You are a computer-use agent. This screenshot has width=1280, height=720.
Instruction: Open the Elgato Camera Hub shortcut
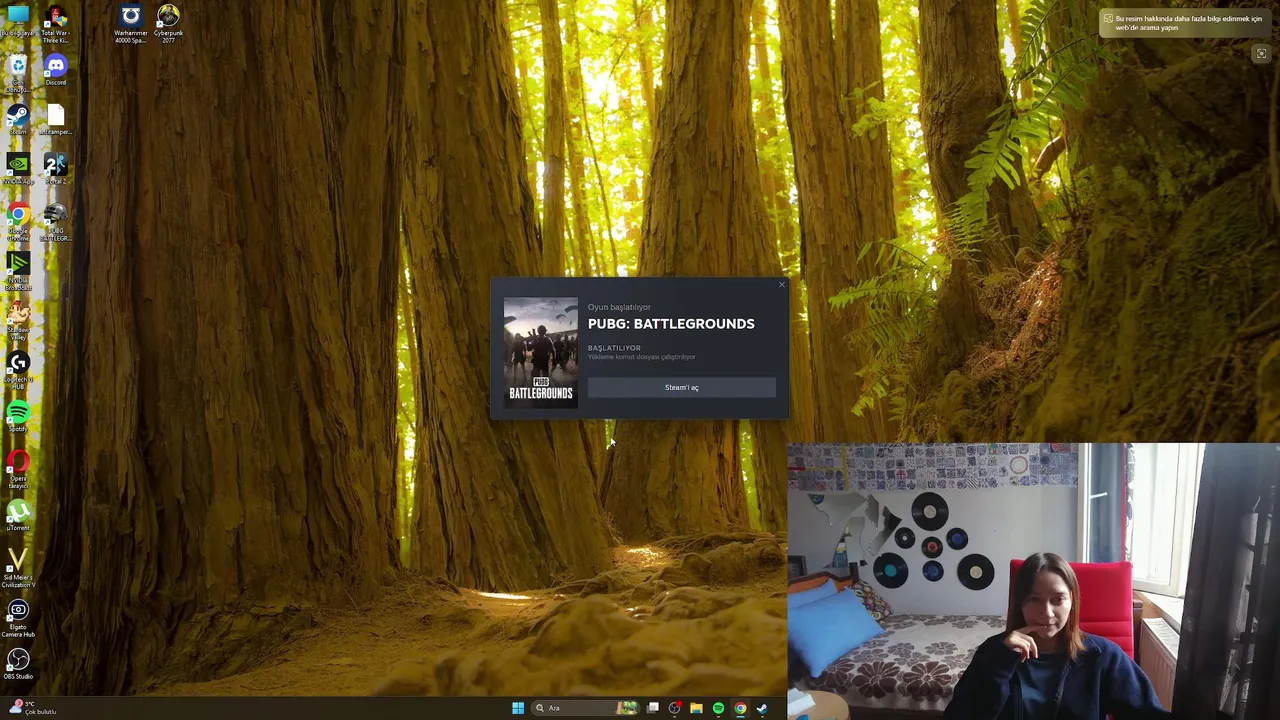(18, 618)
